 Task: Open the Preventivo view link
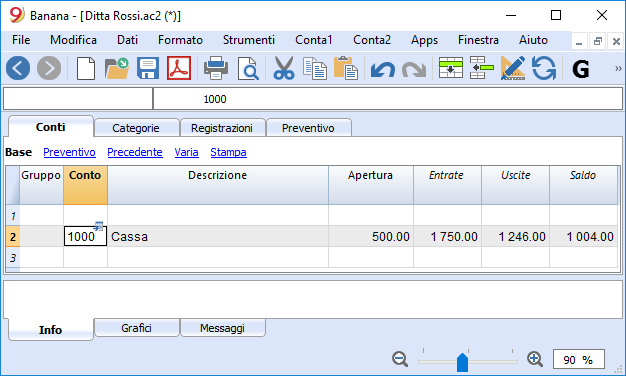tap(69, 152)
